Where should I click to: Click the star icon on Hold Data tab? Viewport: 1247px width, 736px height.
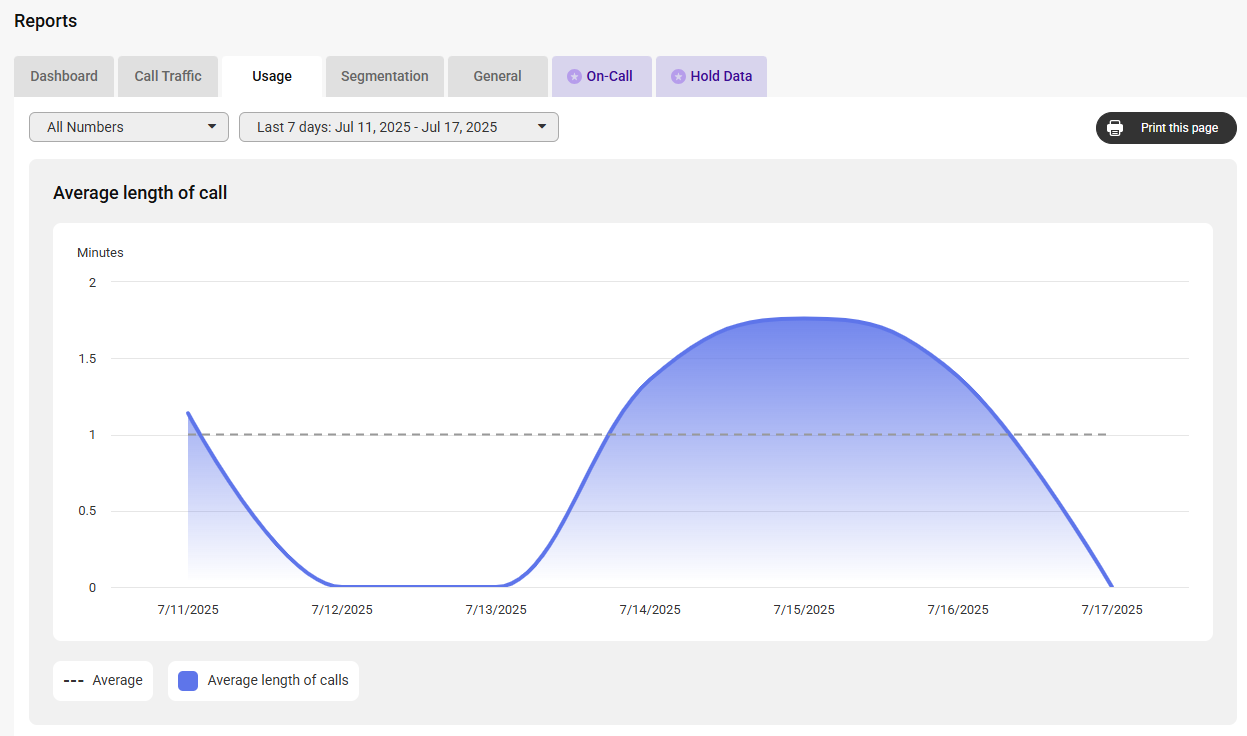678,77
